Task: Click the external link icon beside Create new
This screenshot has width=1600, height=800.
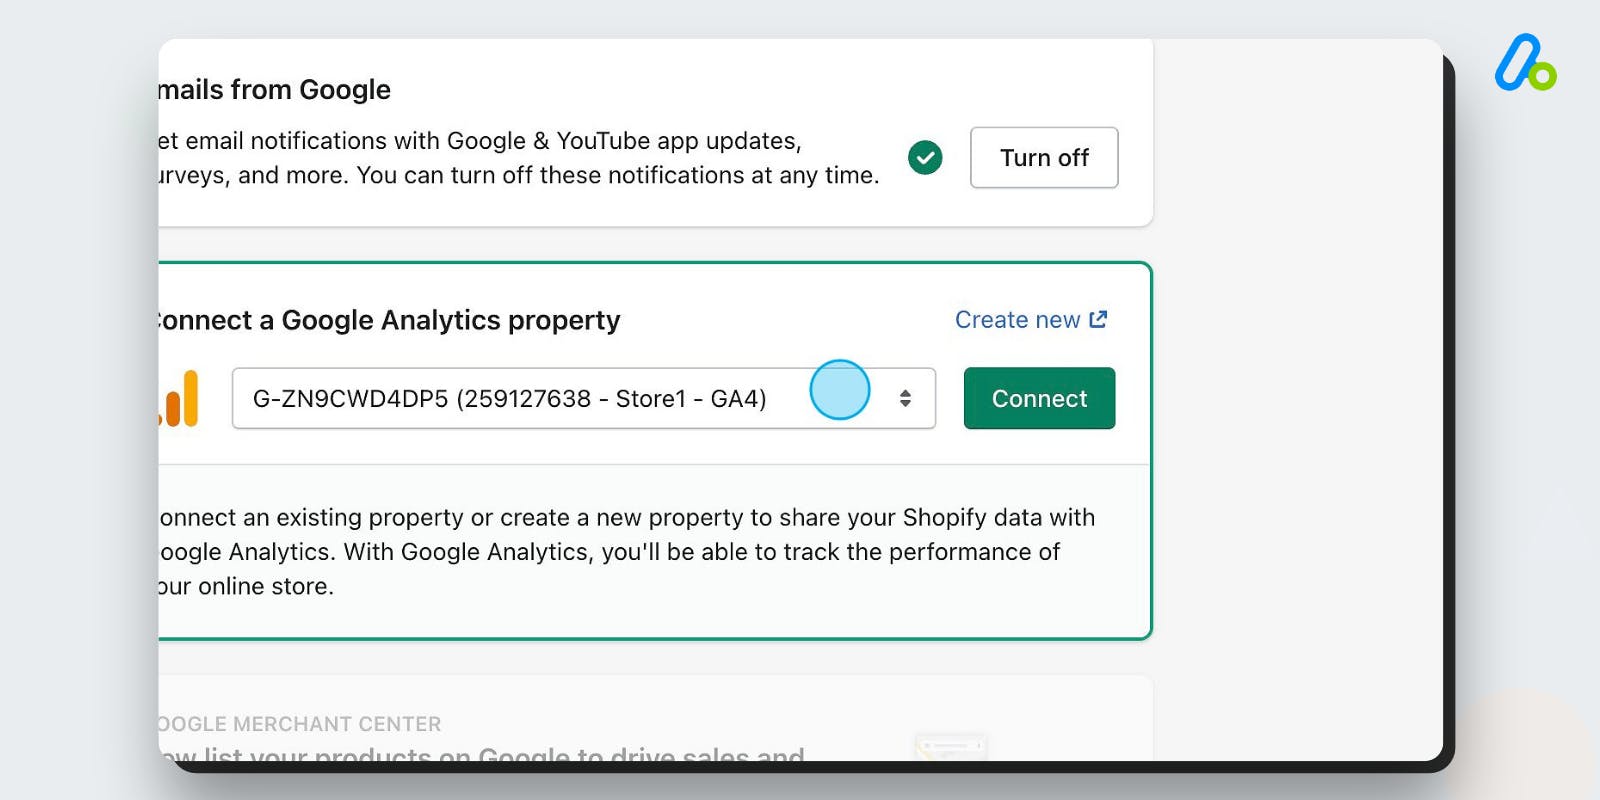Action: (x=1098, y=319)
